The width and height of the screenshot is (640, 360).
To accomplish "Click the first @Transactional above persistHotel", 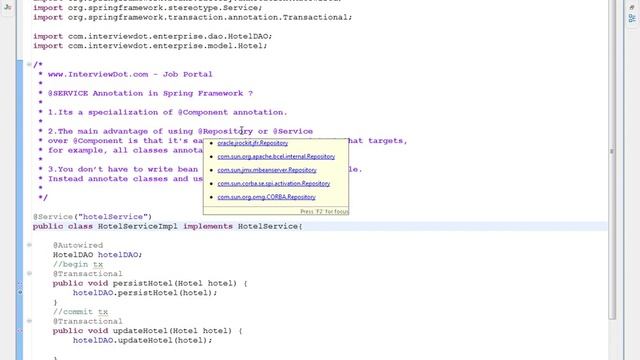I will pyautogui.click(x=88, y=274).
